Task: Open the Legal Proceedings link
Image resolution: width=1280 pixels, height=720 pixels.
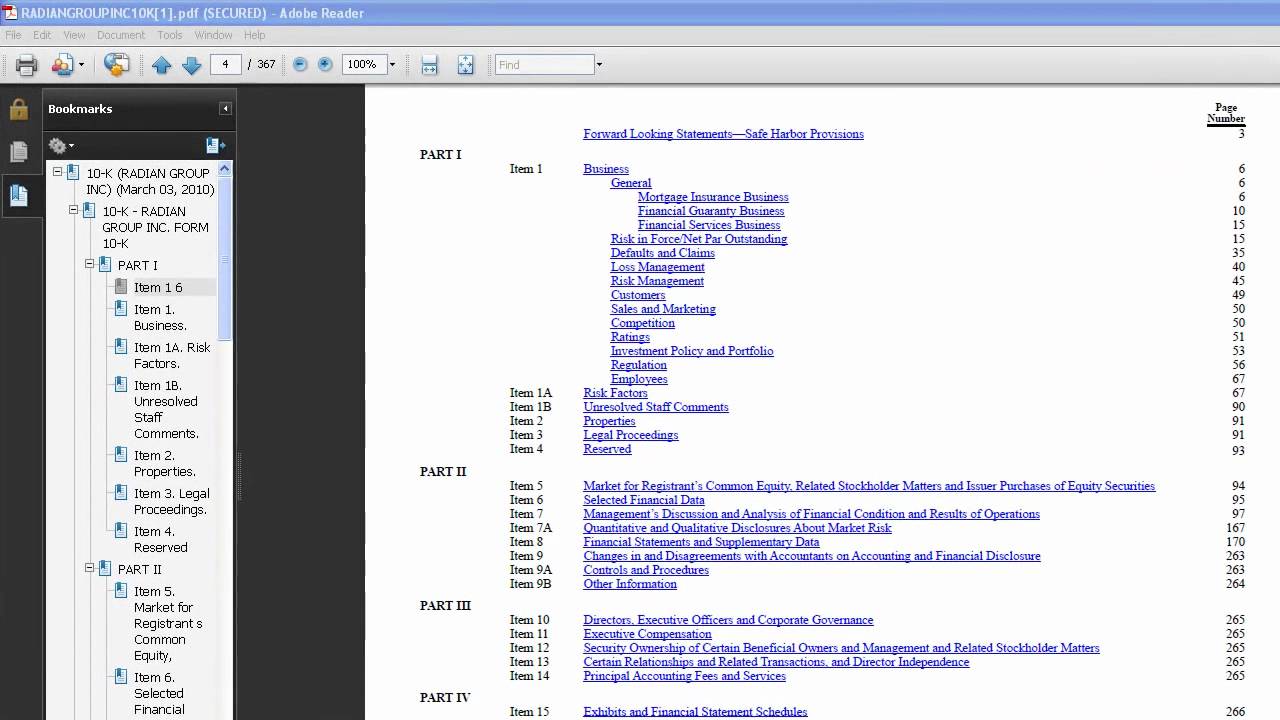Action: click(631, 435)
